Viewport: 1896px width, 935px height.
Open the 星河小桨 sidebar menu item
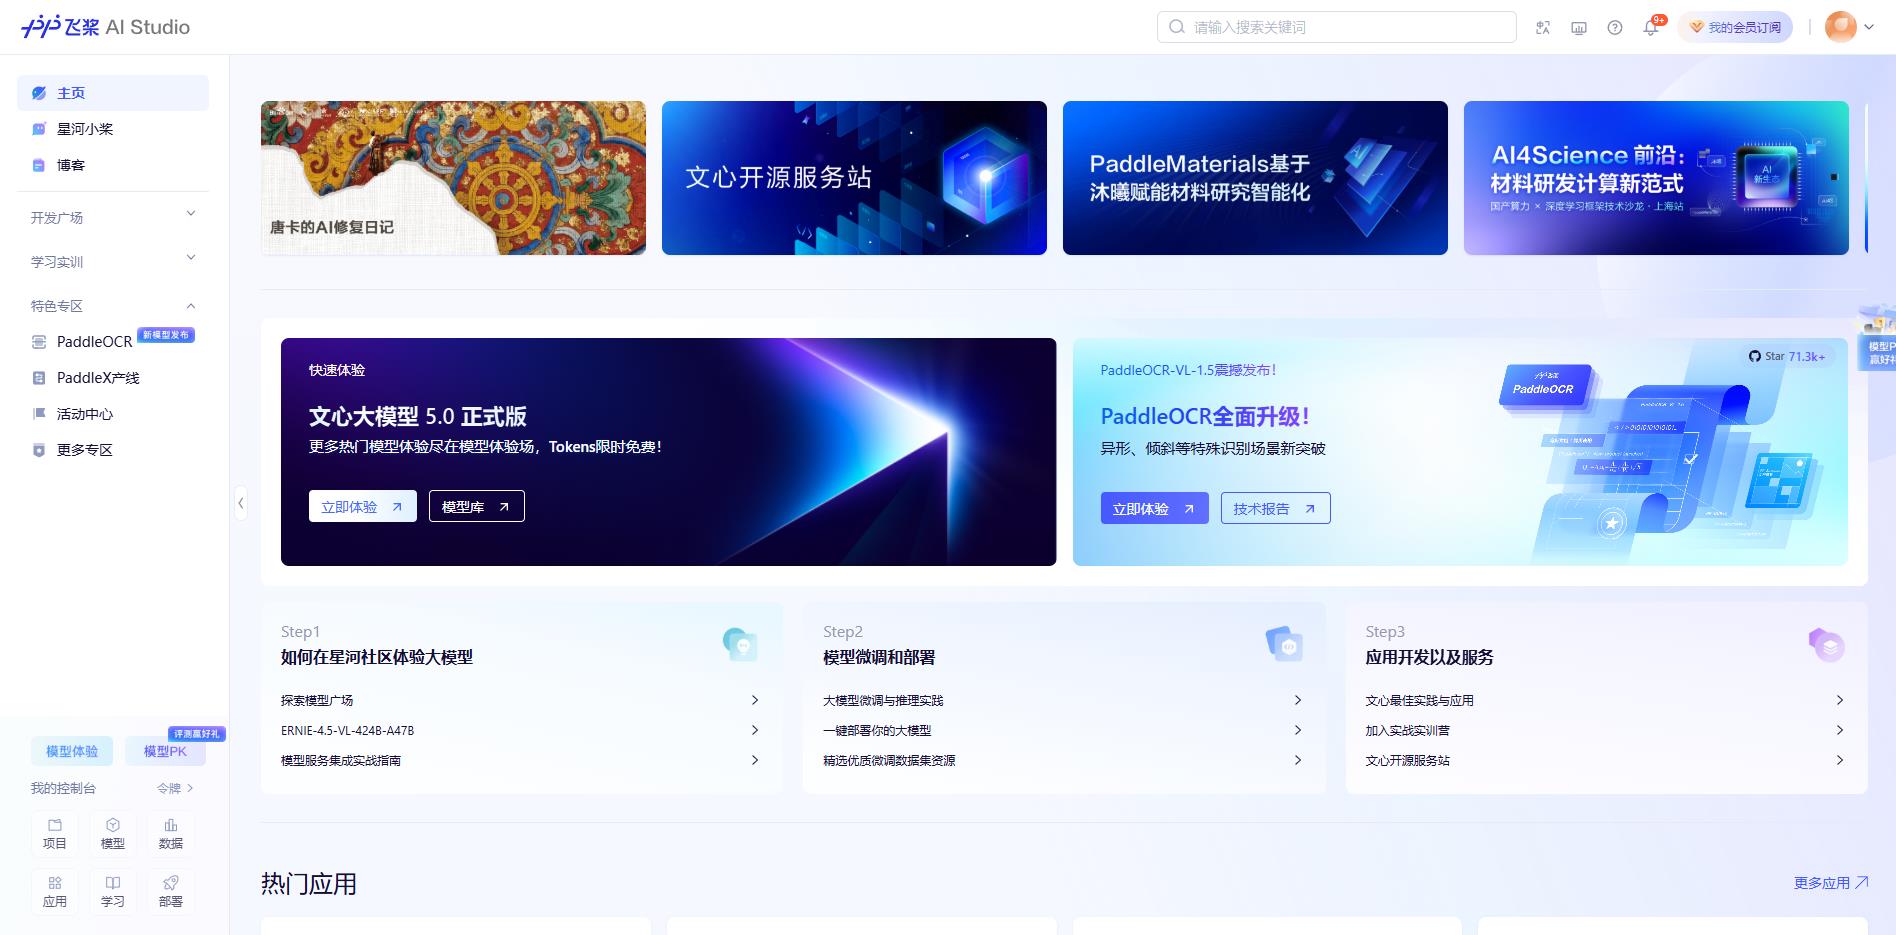click(85, 128)
